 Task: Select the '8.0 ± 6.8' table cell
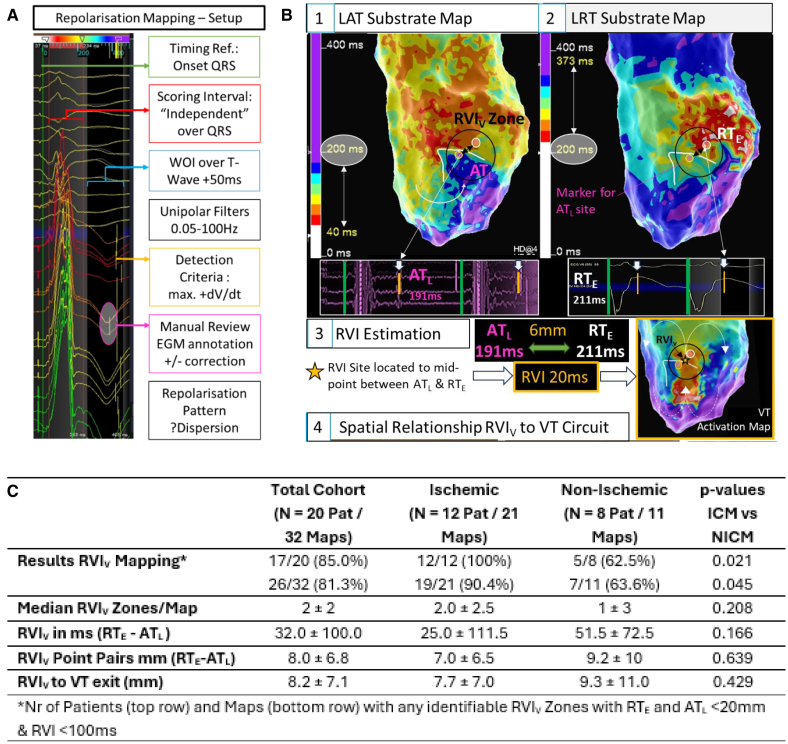coord(318,658)
